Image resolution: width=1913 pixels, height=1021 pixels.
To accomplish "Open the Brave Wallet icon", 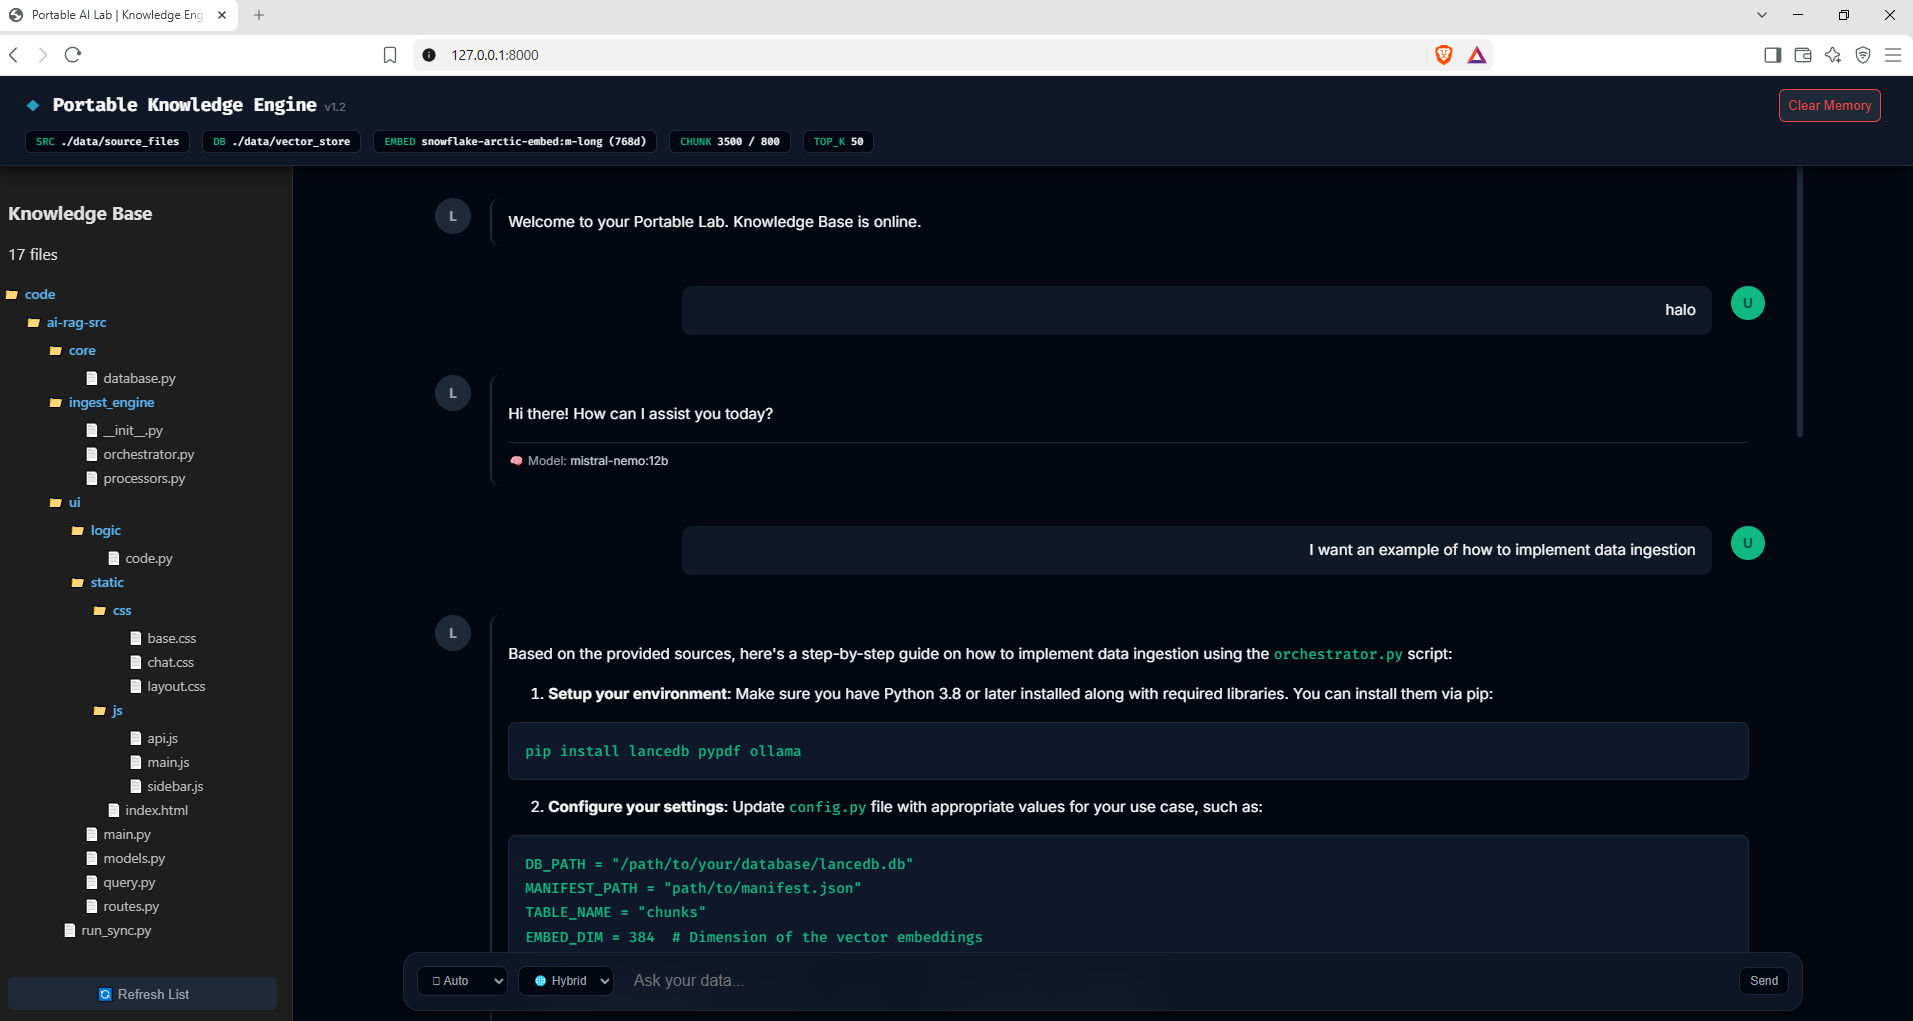I will pos(1803,55).
